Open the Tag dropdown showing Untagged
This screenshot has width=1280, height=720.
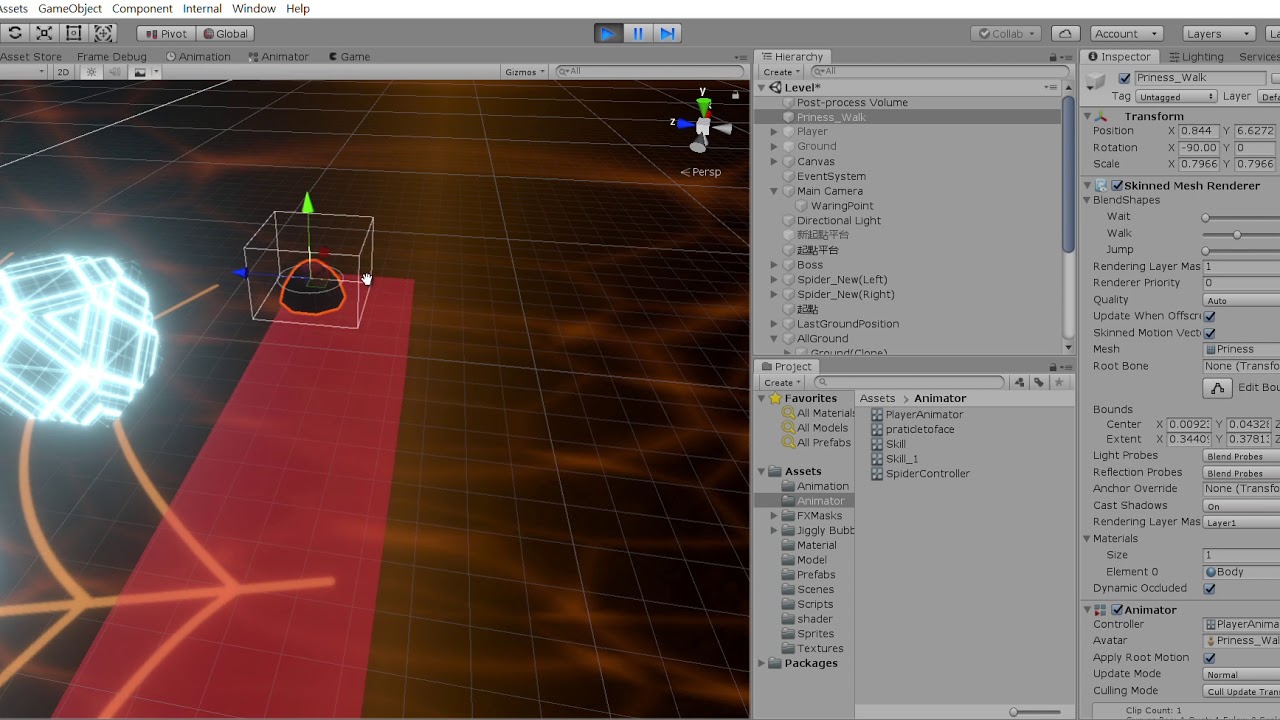[x=1177, y=97]
